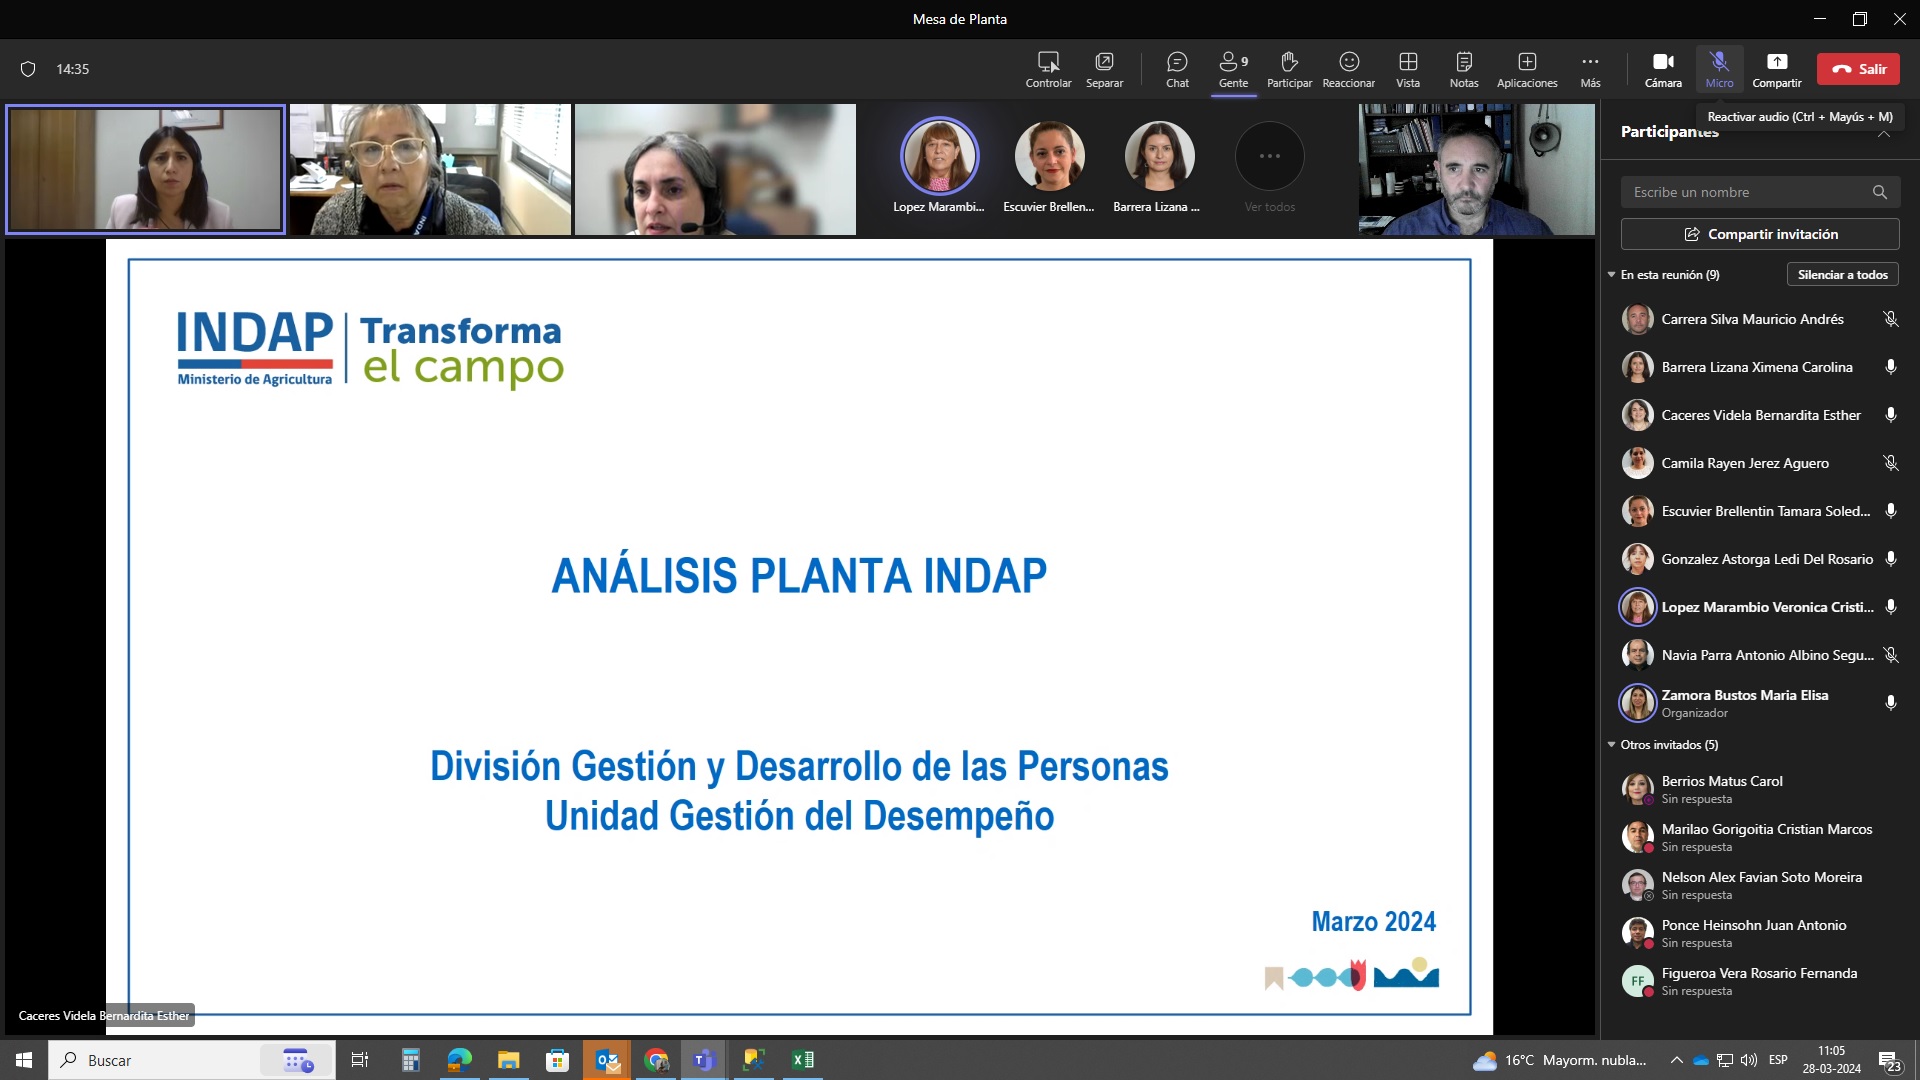Select invitee Nelson Alex Favian Soto Moreira

coord(1761,885)
